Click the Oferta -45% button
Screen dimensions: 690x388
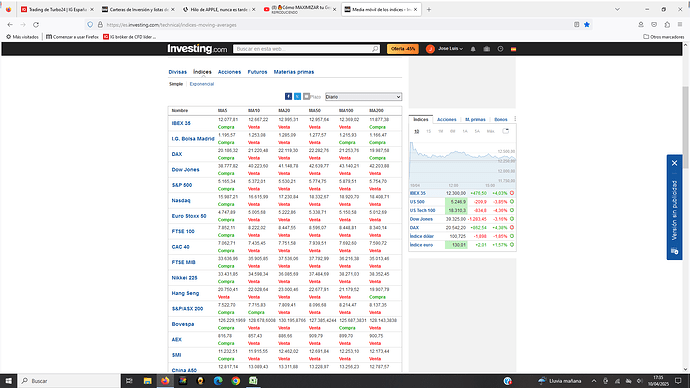click(x=403, y=49)
